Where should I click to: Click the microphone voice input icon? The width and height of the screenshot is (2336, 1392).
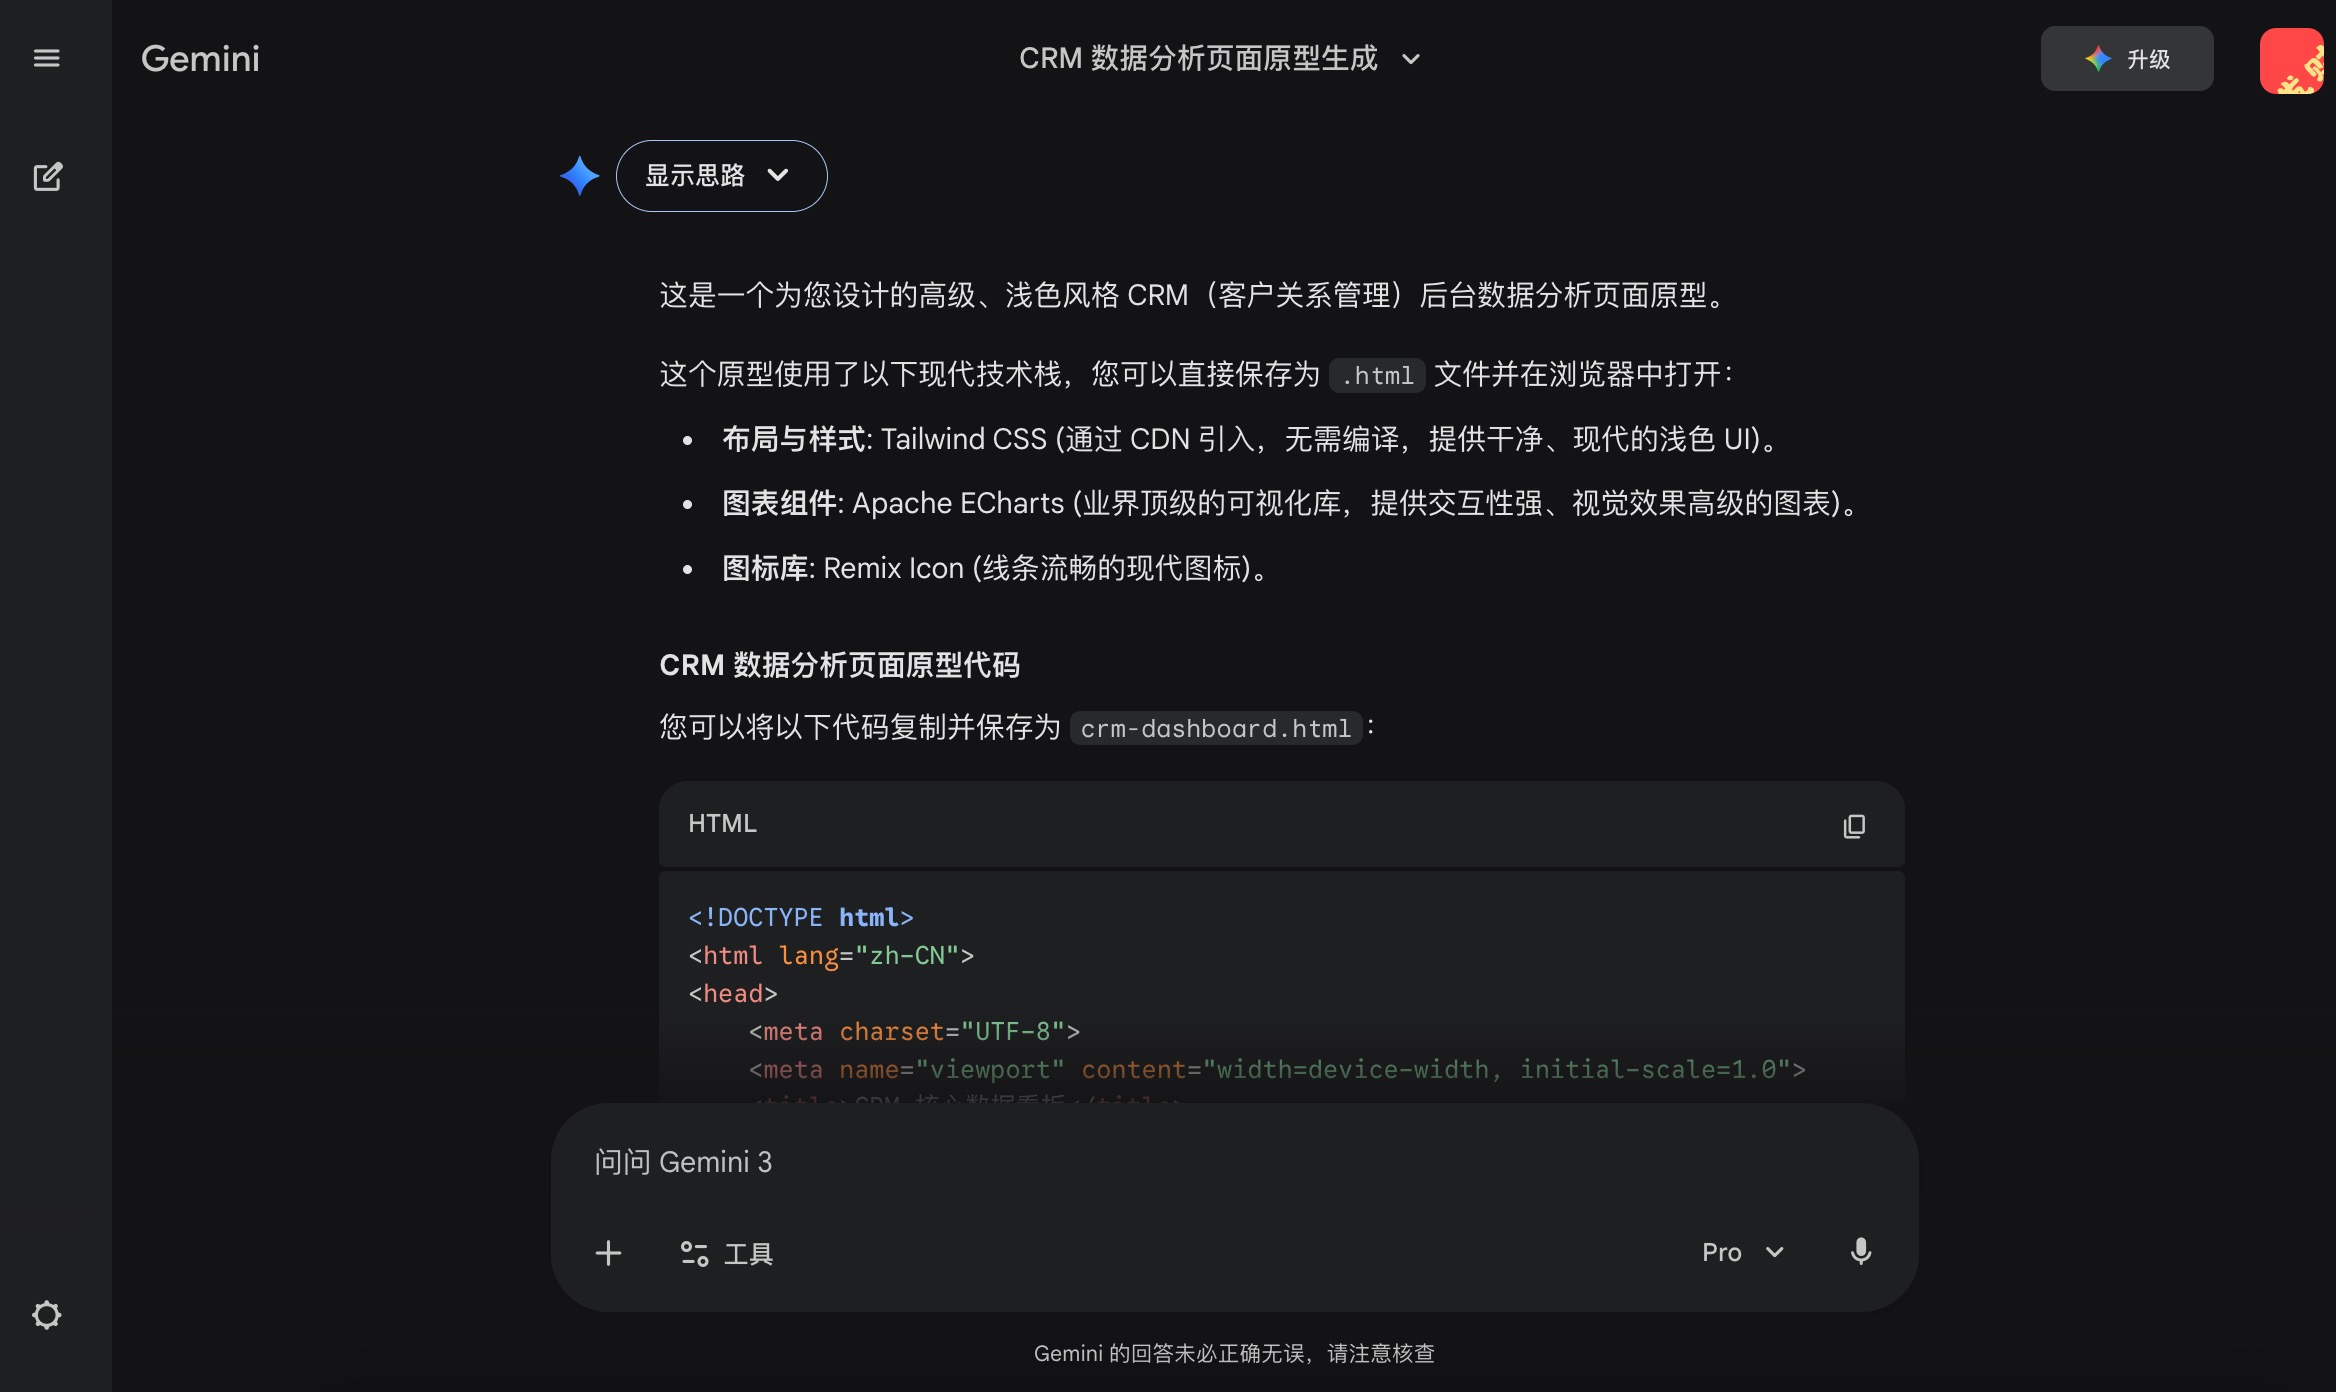tap(1860, 1252)
